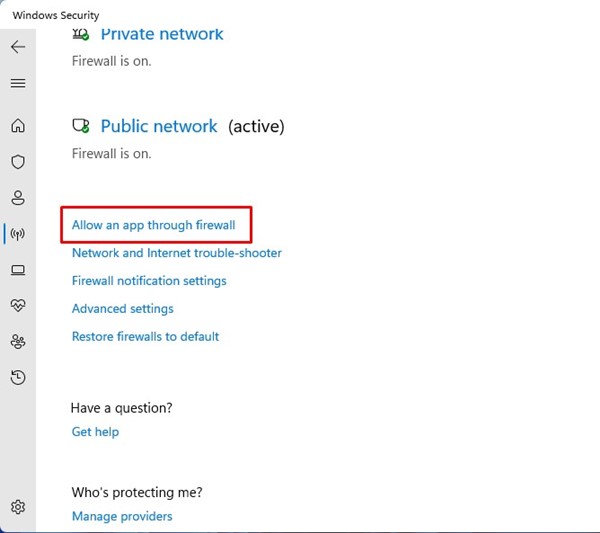
Task: Open Settings gear icon
Action: 18,507
